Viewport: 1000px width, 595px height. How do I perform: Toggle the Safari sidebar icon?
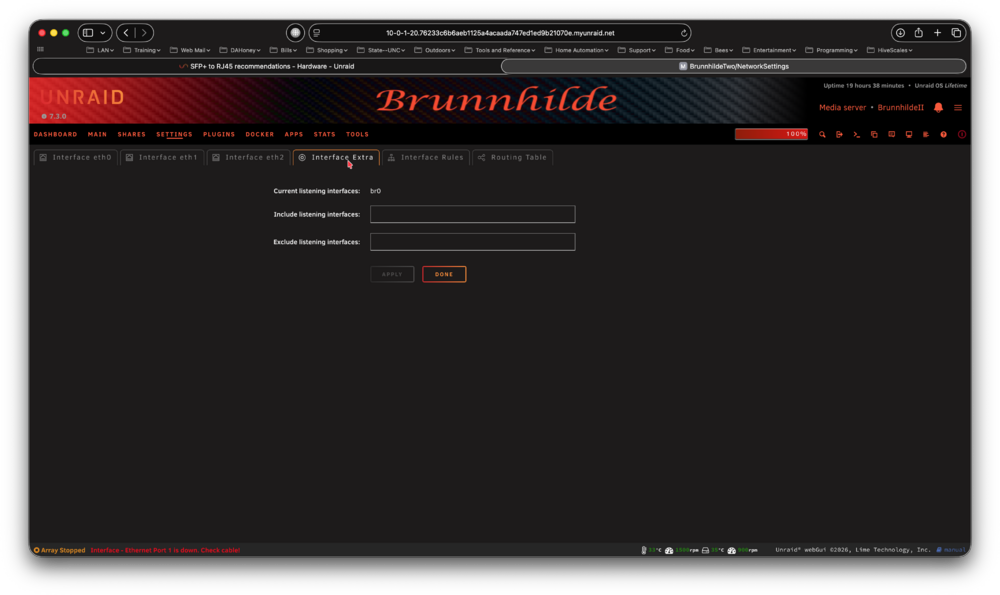click(88, 33)
